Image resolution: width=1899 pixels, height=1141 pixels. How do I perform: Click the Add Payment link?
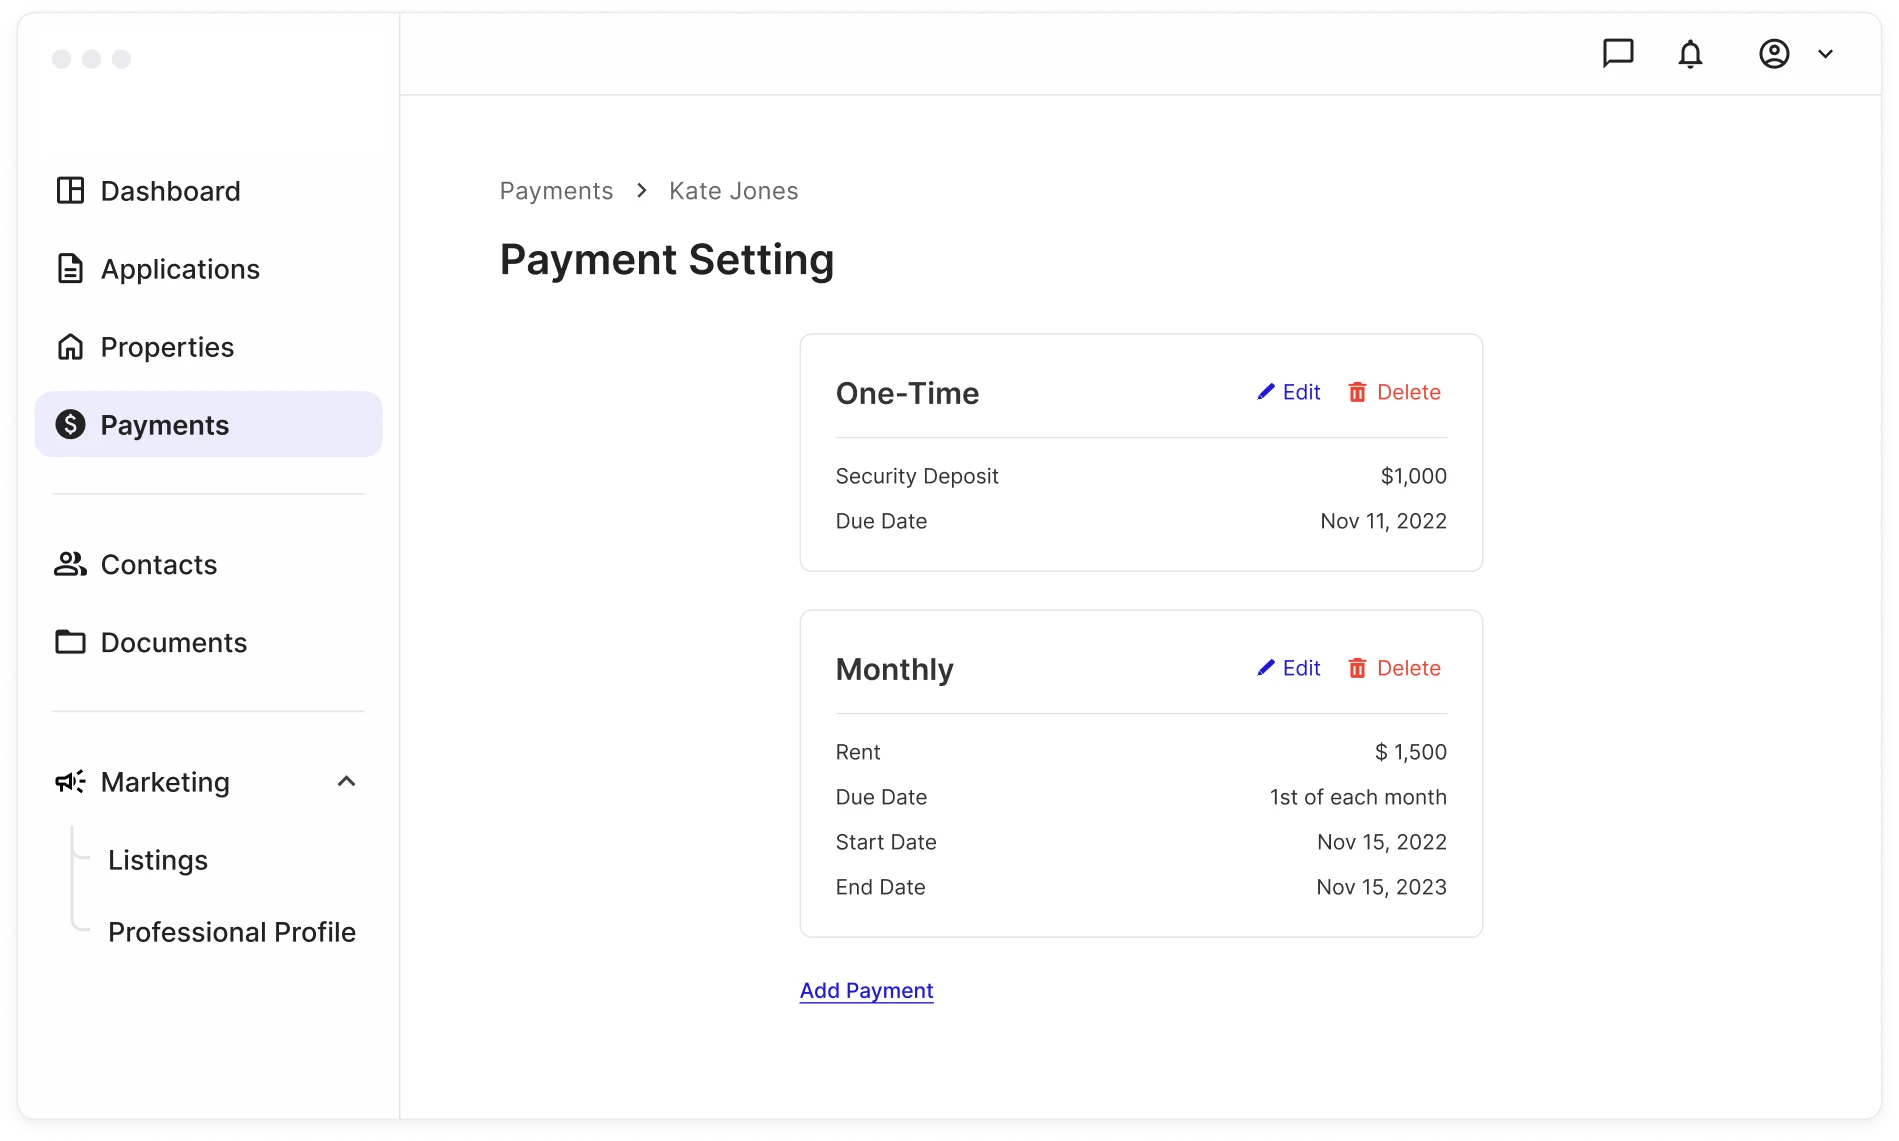click(x=866, y=990)
